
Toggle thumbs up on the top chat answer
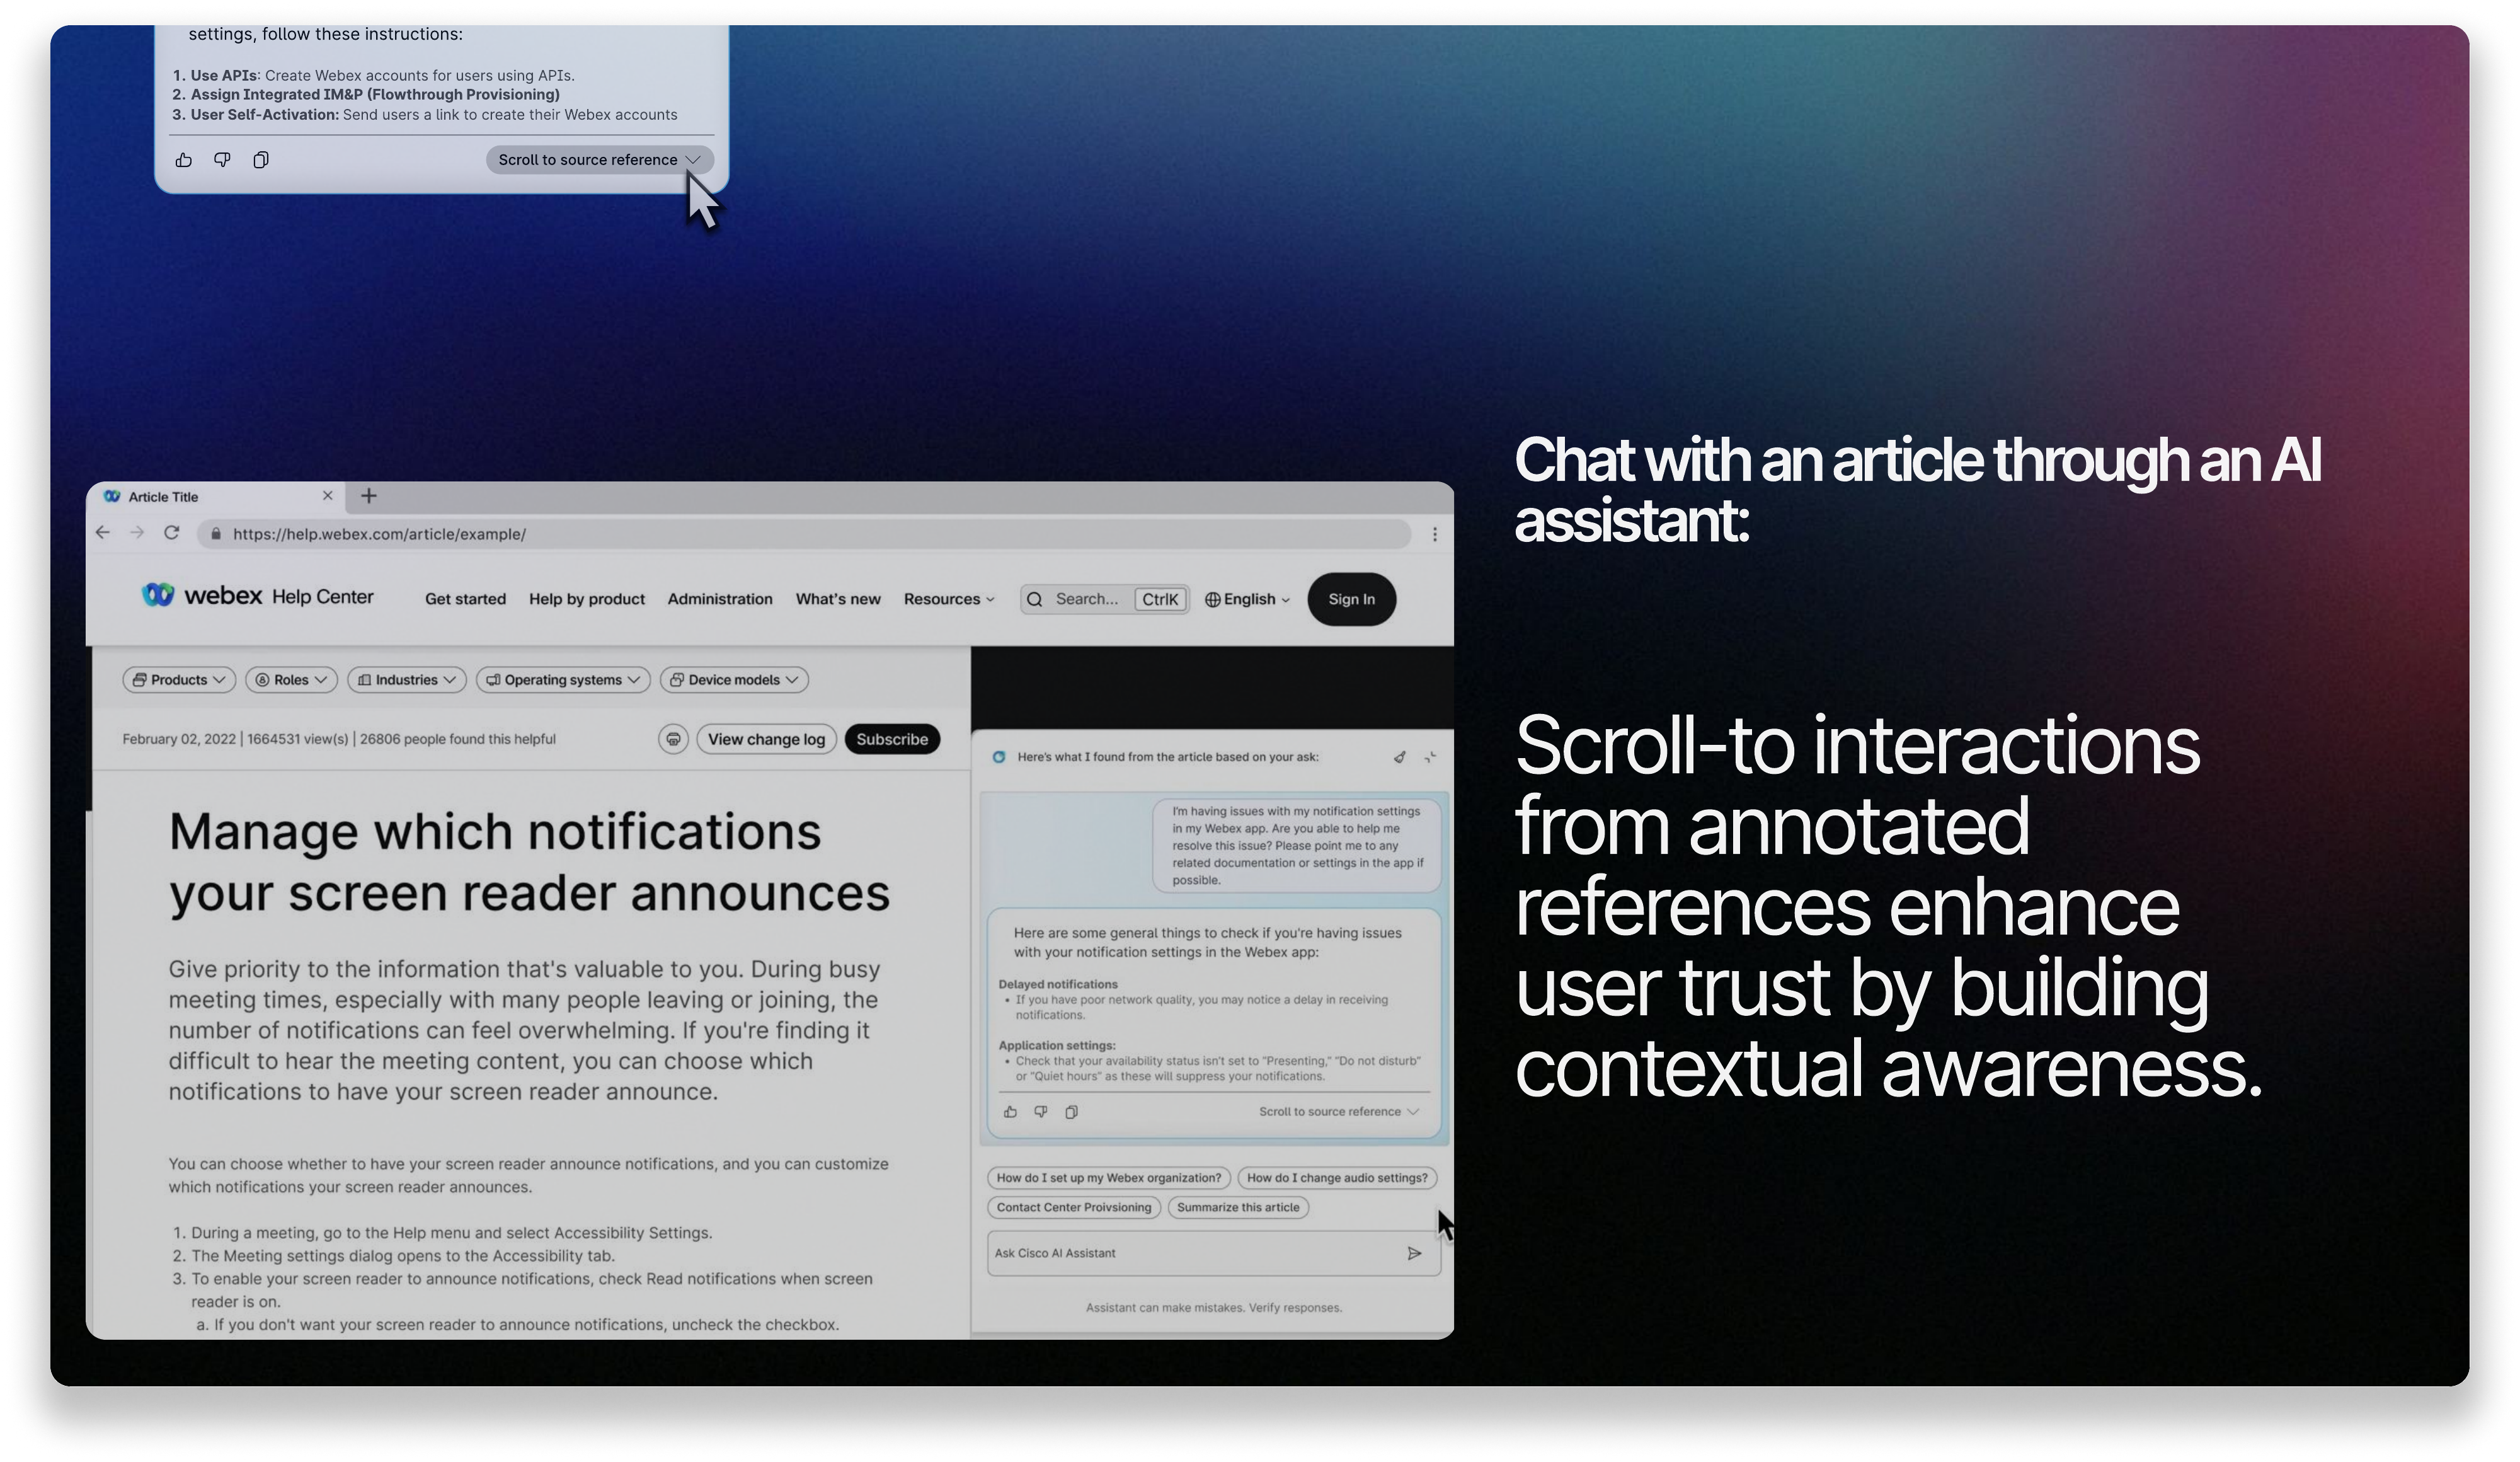[x=183, y=159]
